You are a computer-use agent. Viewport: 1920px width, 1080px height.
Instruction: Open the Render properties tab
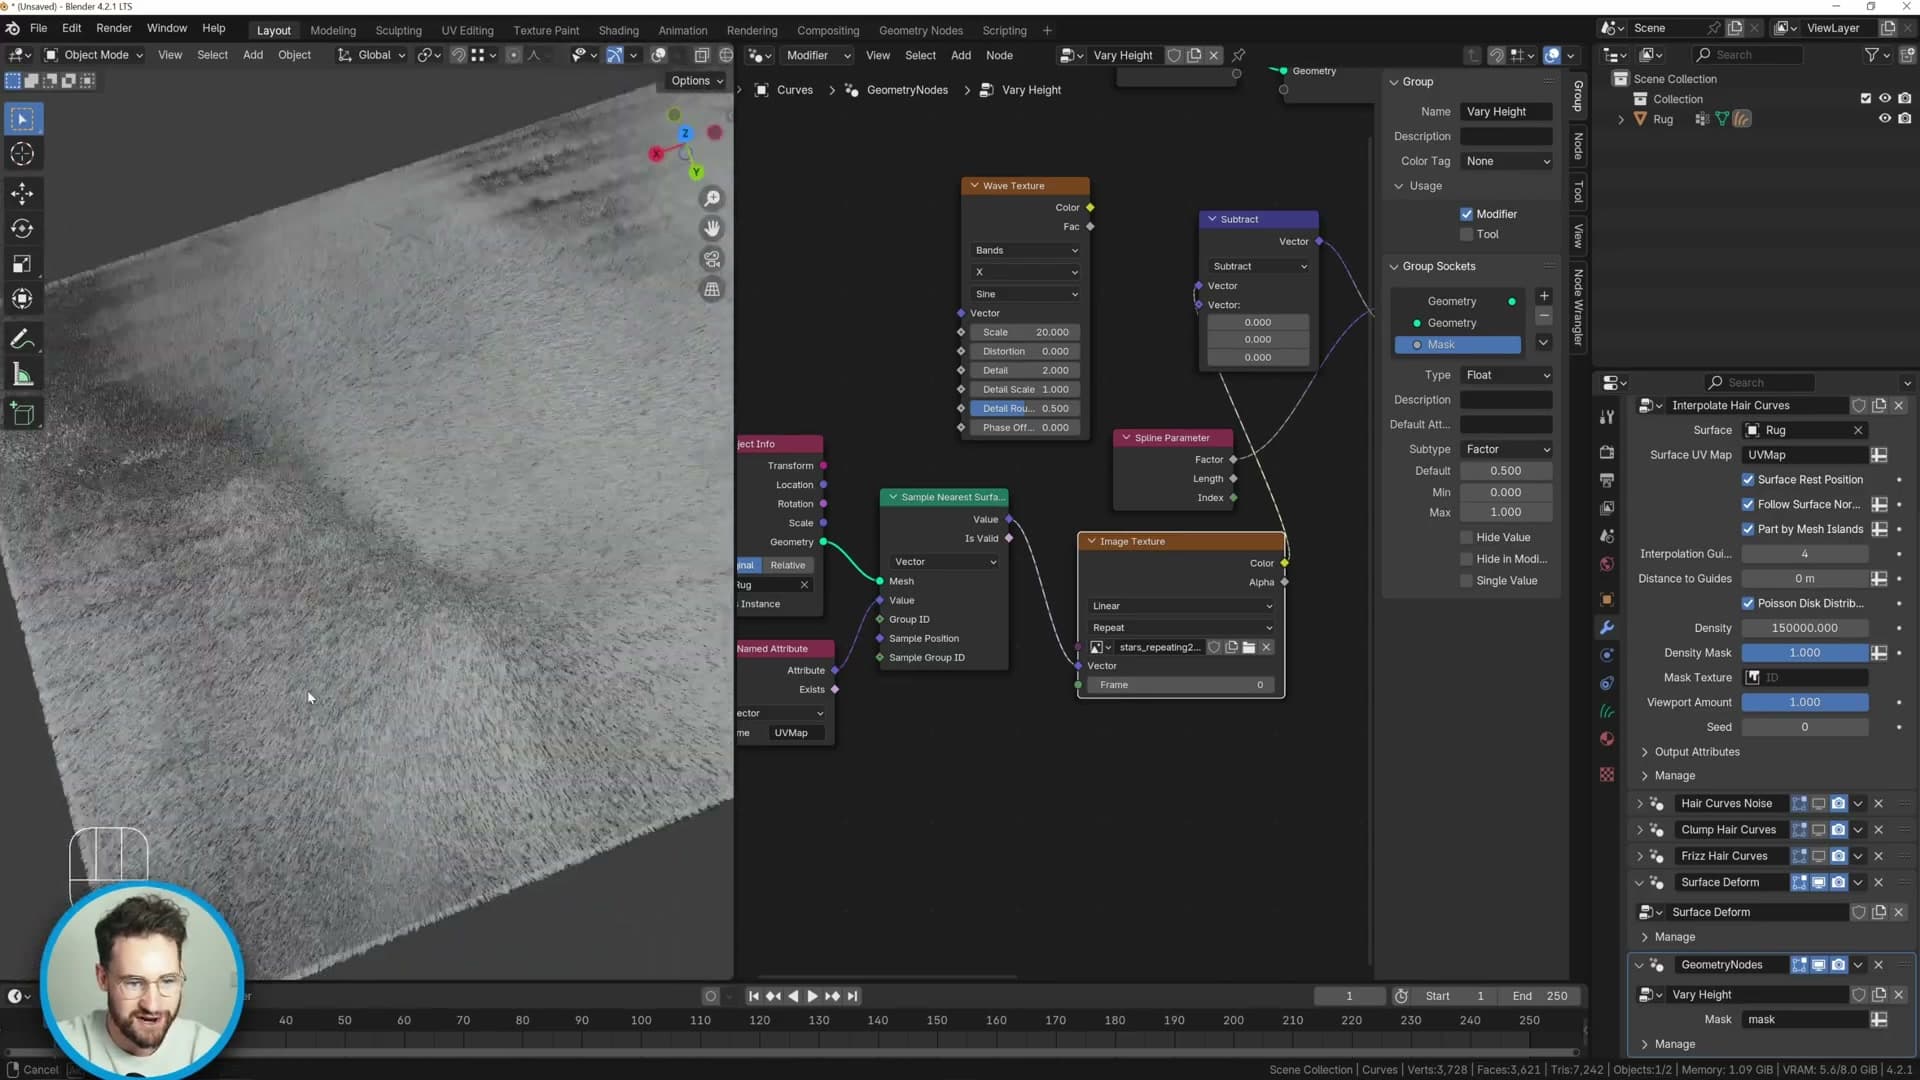click(x=1607, y=452)
